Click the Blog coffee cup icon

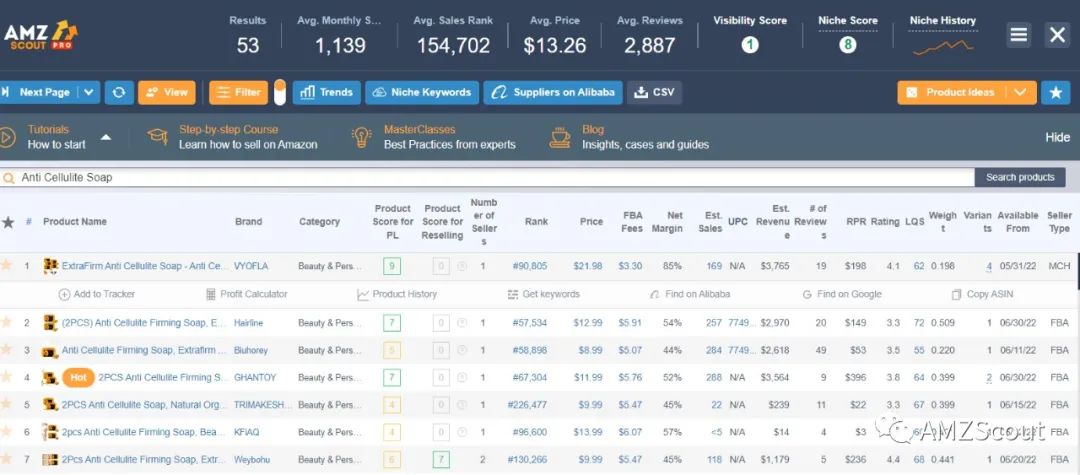559,137
